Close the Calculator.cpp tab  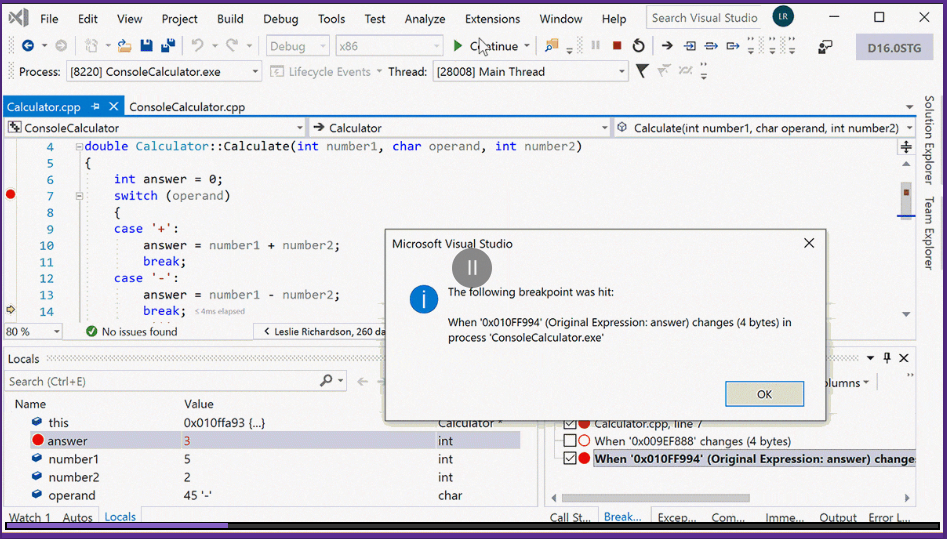(x=114, y=106)
